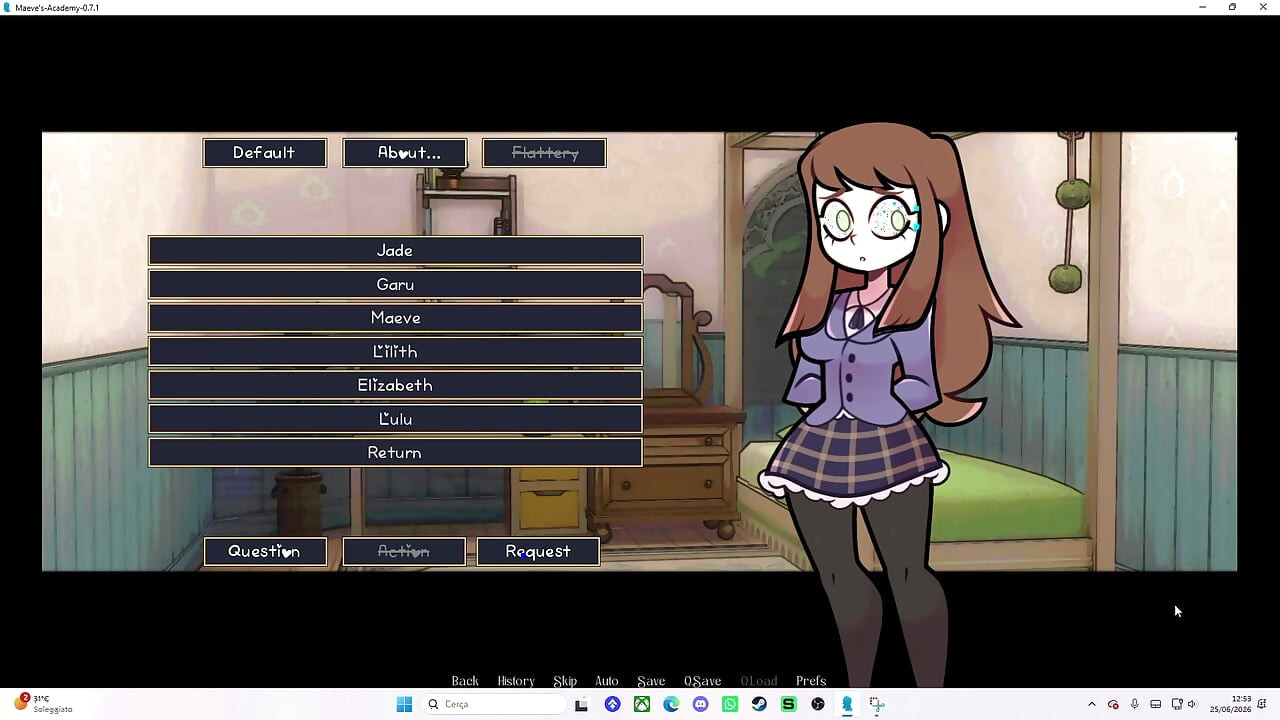
Task: Click Return to go back
Action: (x=395, y=452)
